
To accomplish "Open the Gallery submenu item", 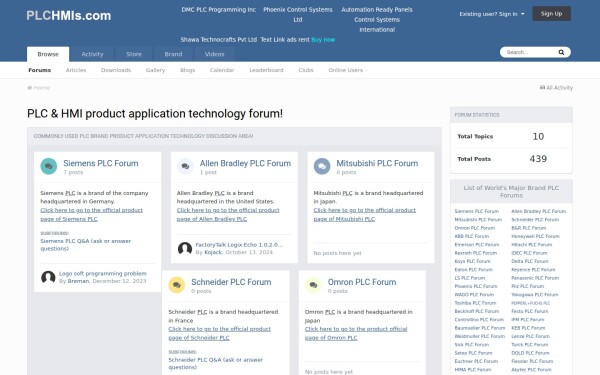I will [155, 70].
